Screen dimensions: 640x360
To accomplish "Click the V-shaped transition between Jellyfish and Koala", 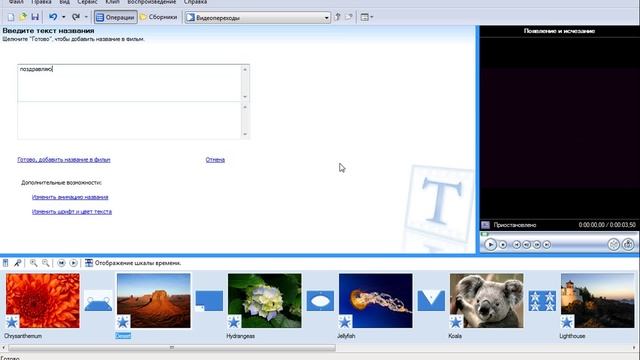I will tap(431, 301).
